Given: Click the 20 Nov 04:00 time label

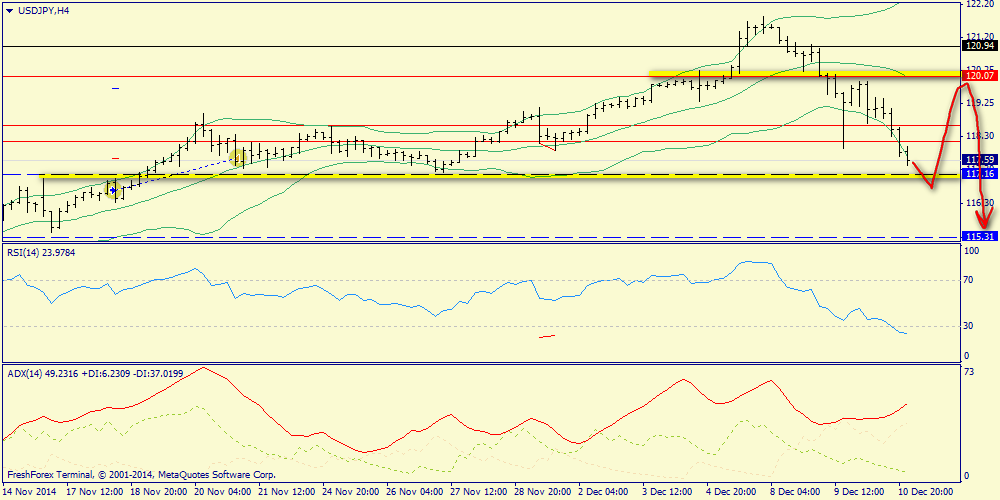Looking at the screenshot, I should [x=223, y=492].
